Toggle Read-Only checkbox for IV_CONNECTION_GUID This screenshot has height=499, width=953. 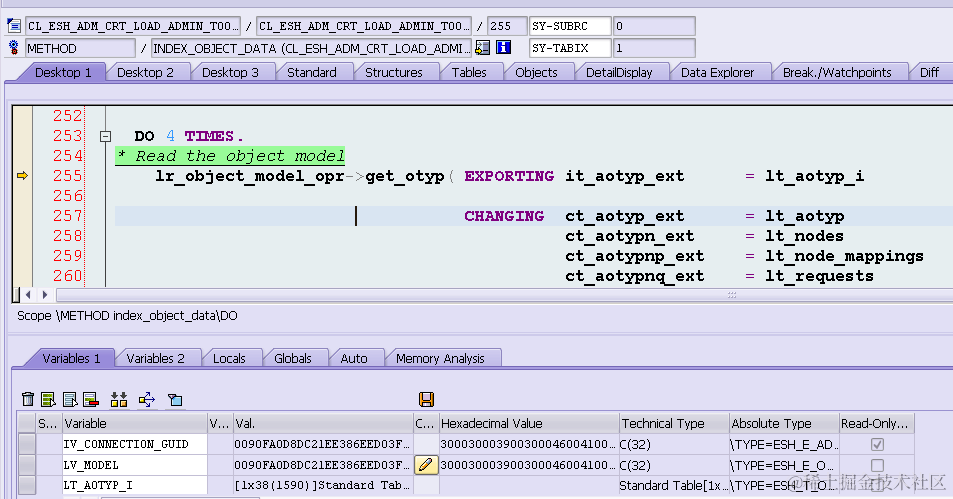[877, 444]
